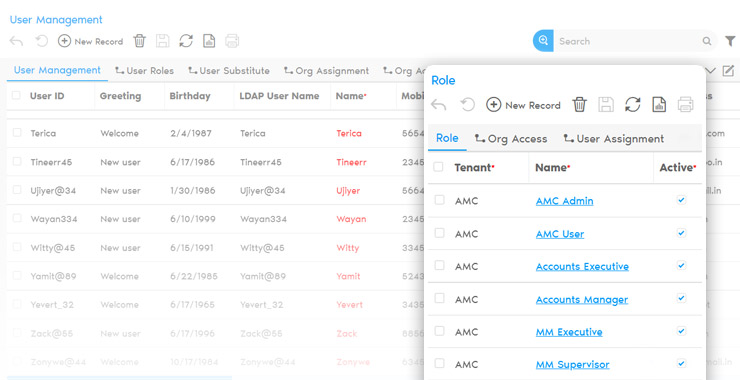The height and width of the screenshot is (380, 740).
Task: Open the Org Access tab in Role panel
Action: coord(511,139)
